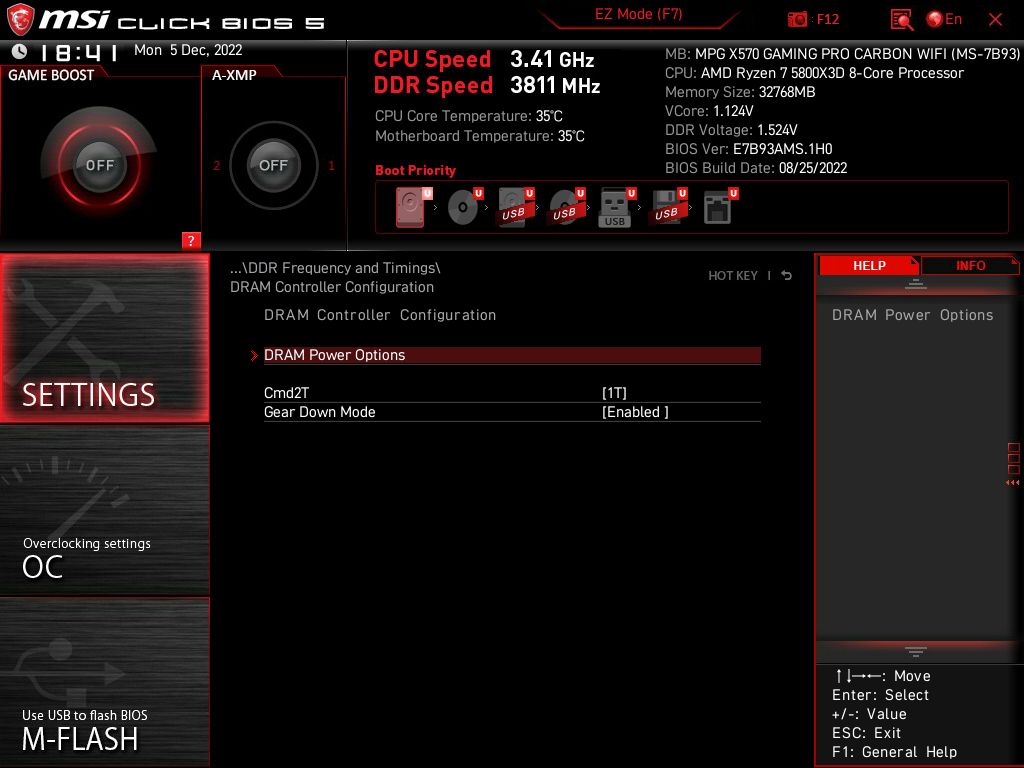Screen dimensions: 1024x768
Task: Switch to the HELP tab
Action: coord(869,266)
